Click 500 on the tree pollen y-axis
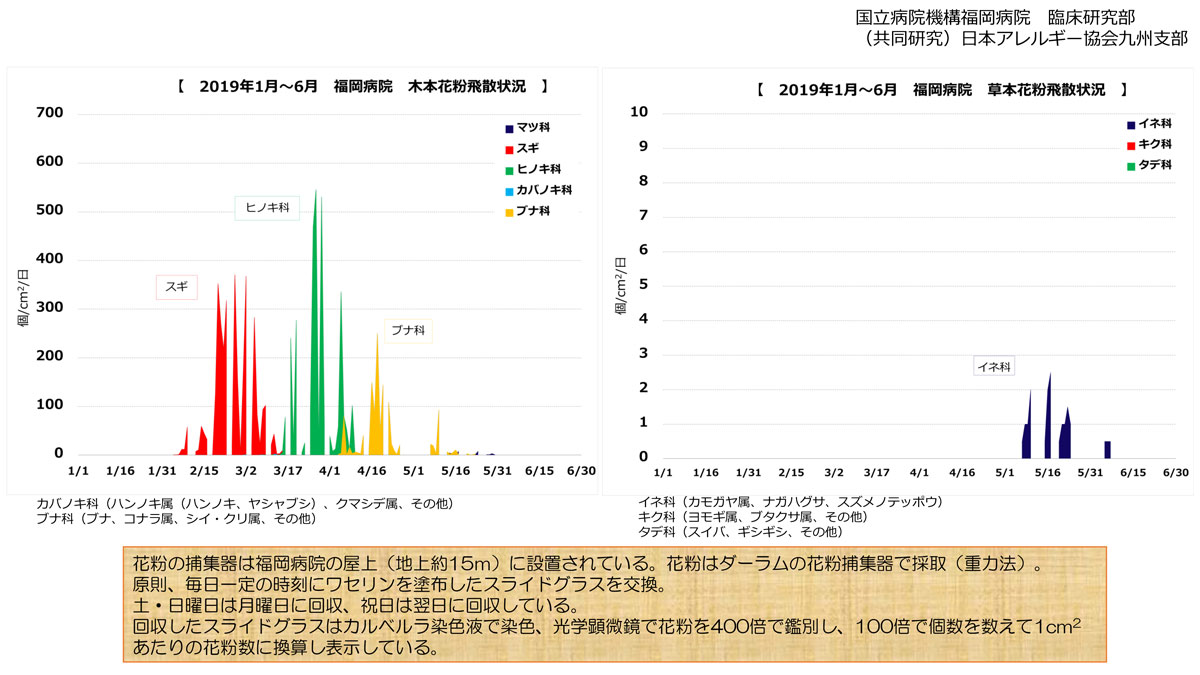 [x=51, y=211]
